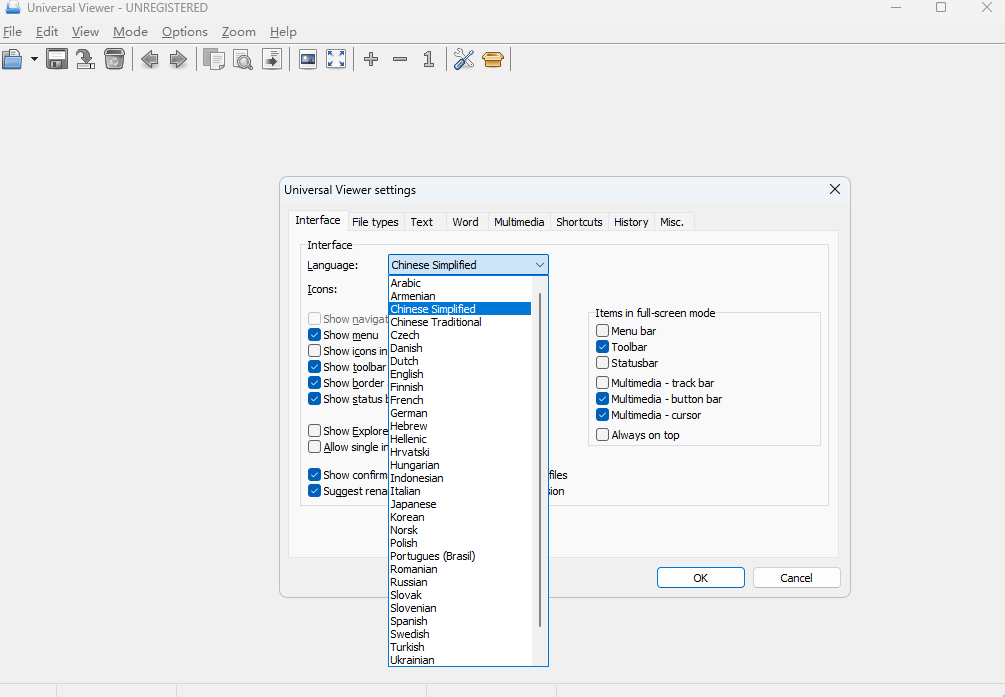The width and height of the screenshot is (1005, 697).
Task: Close the Universal Viewer settings dialog
Action: (x=835, y=189)
